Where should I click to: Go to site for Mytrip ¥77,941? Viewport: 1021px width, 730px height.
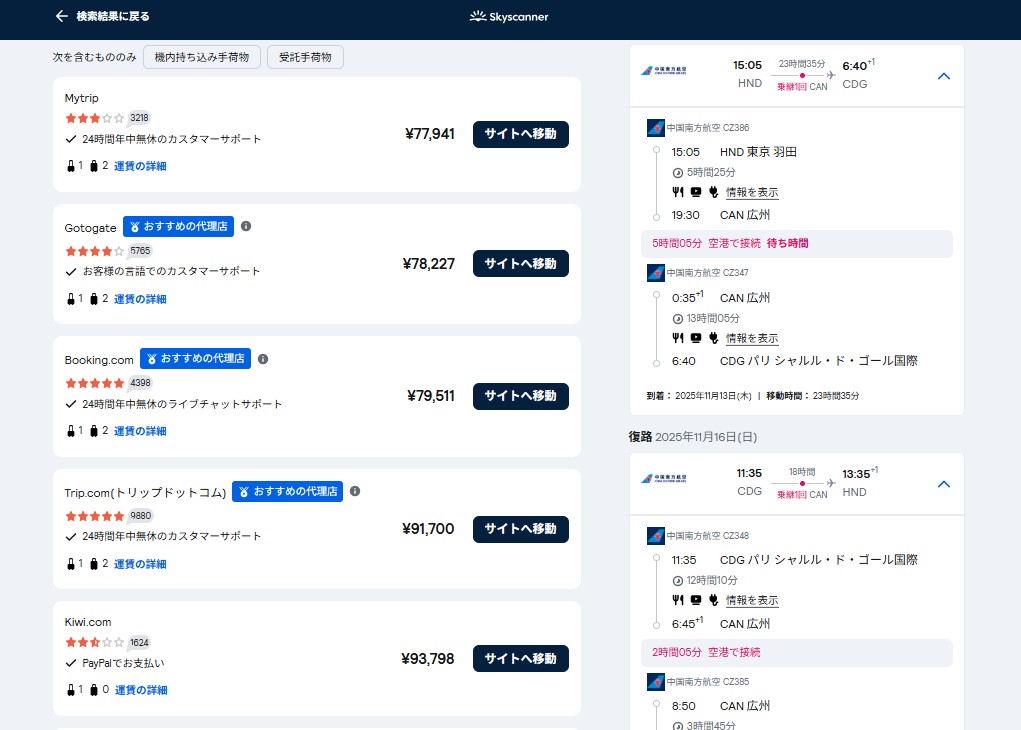[x=520, y=134]
